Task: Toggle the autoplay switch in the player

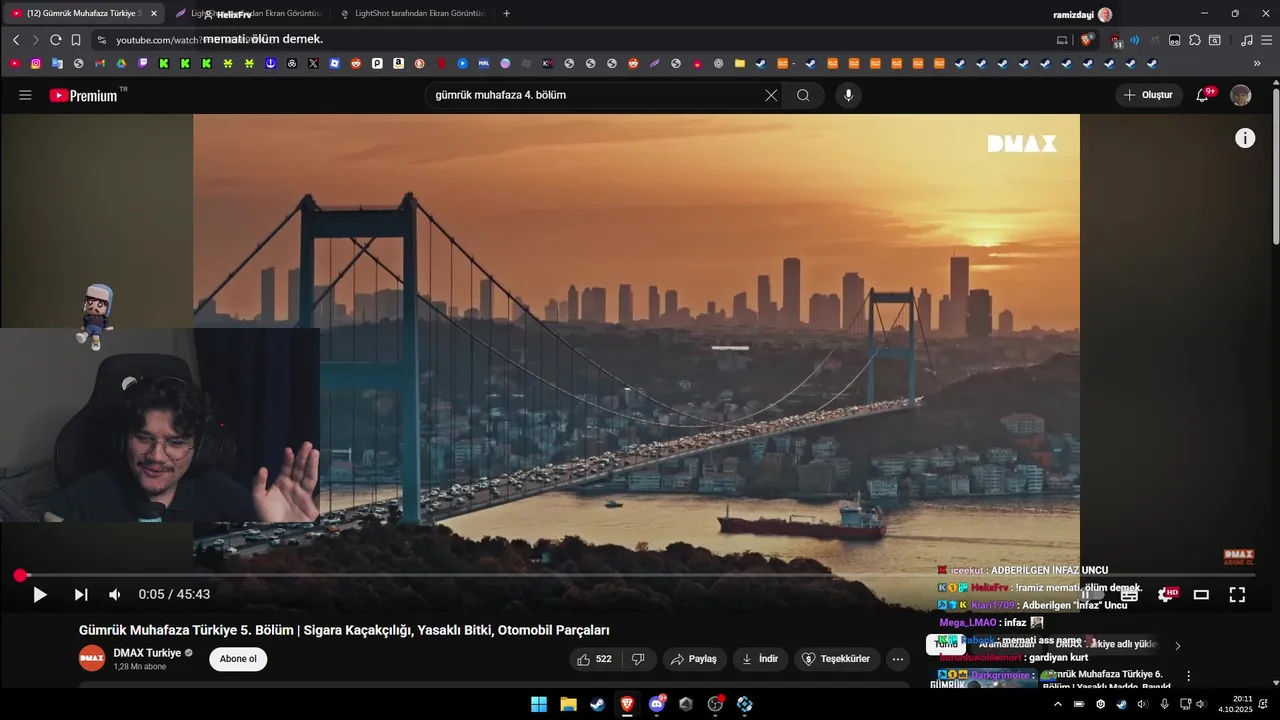Action: (x=1092, y=594)
